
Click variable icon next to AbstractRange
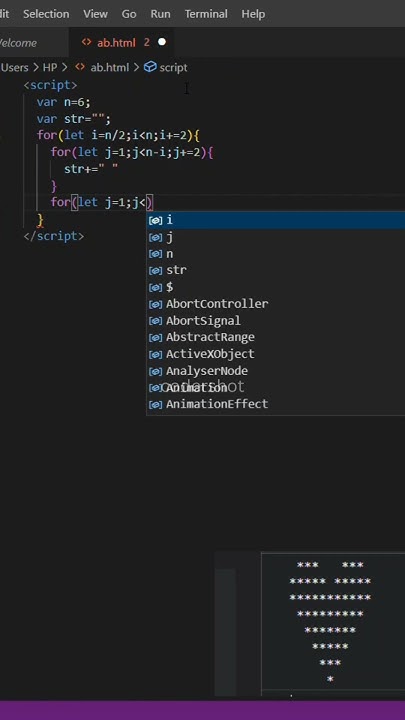pos(156,338)
